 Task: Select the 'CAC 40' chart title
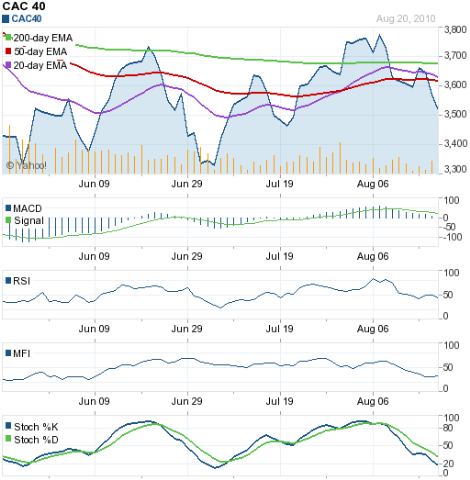point(24,6)
